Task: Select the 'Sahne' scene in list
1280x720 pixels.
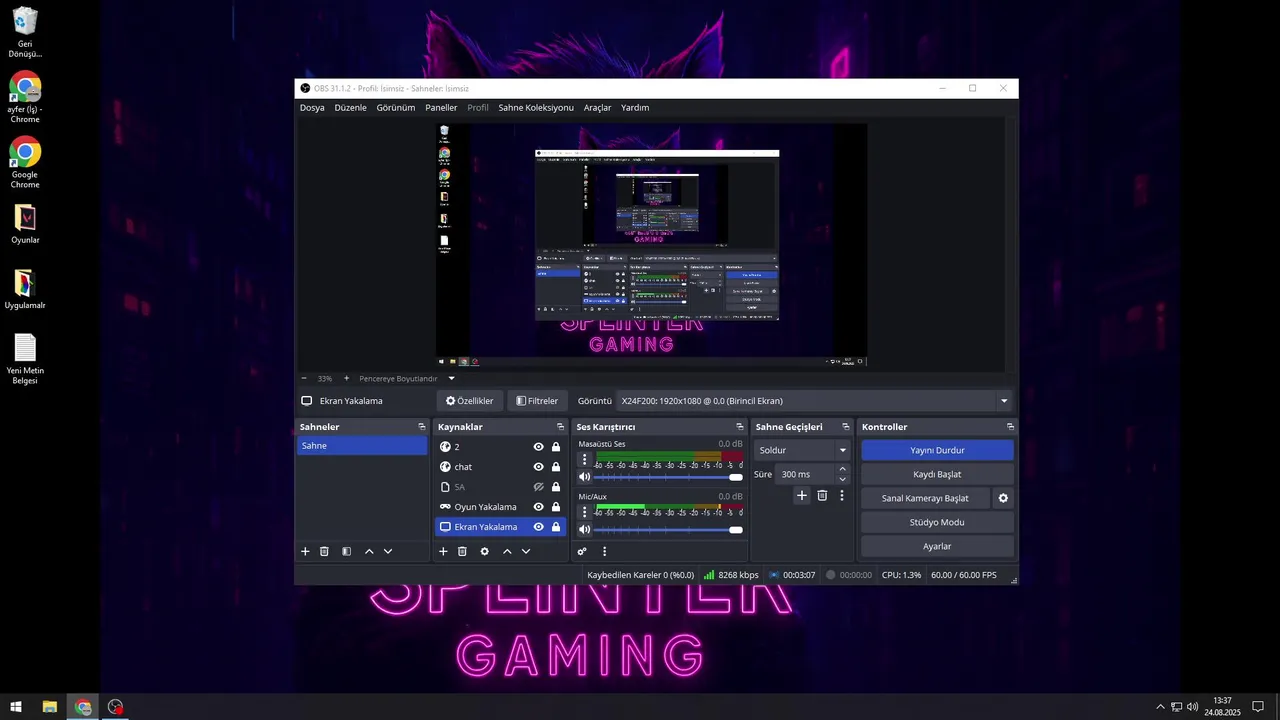Action: coord(362,446)
